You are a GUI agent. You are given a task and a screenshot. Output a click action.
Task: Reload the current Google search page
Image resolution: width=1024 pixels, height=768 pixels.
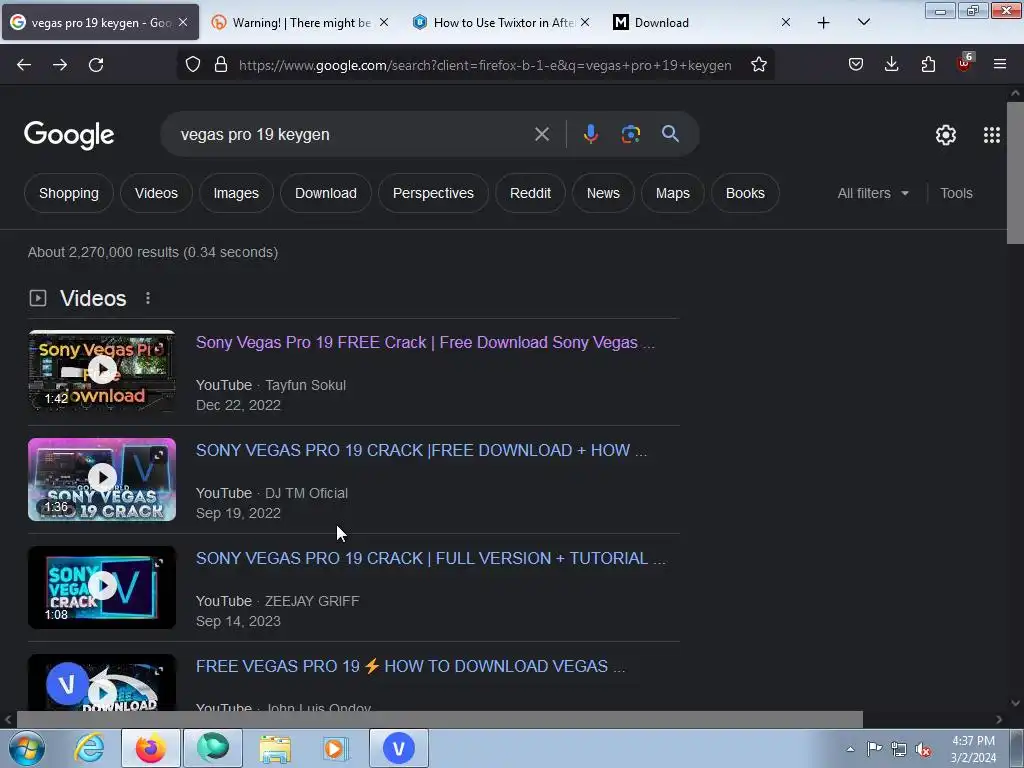[x=96, y=65]
